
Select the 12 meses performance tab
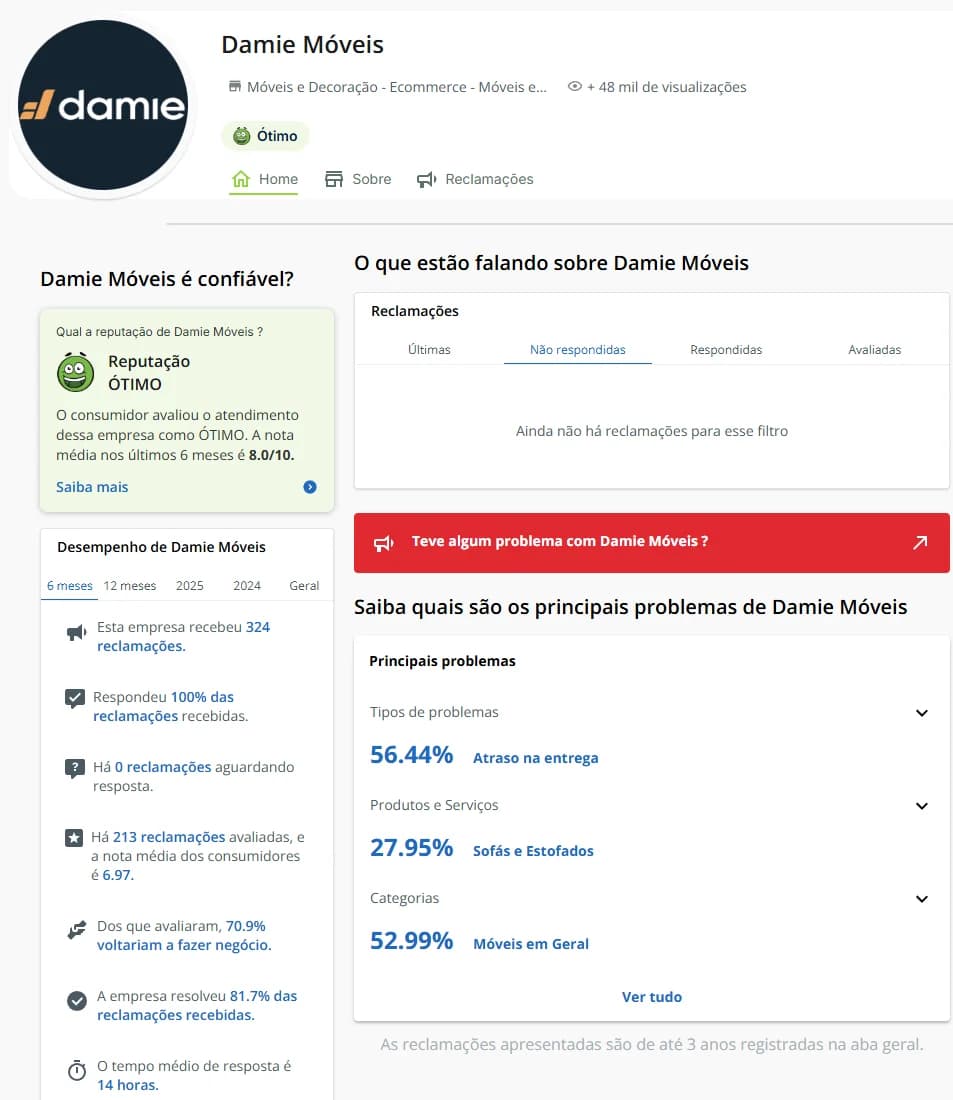click(x=130, y=586)
